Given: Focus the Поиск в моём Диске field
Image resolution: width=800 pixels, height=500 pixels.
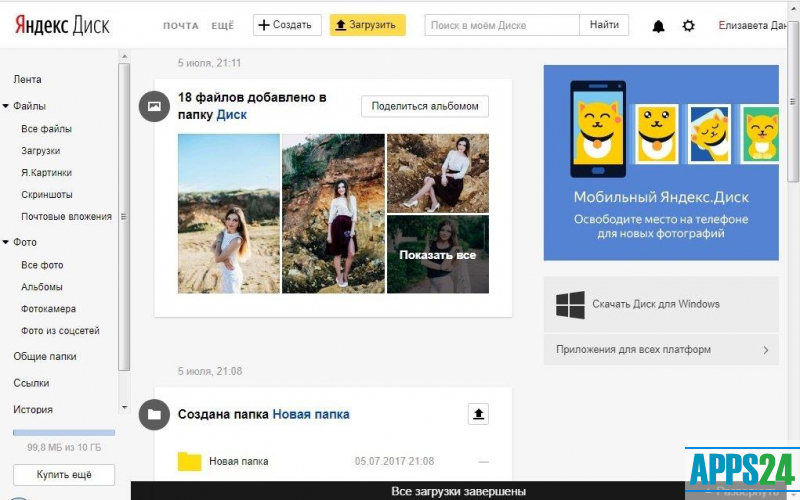Looking at the screenshot, I should 502,25.
